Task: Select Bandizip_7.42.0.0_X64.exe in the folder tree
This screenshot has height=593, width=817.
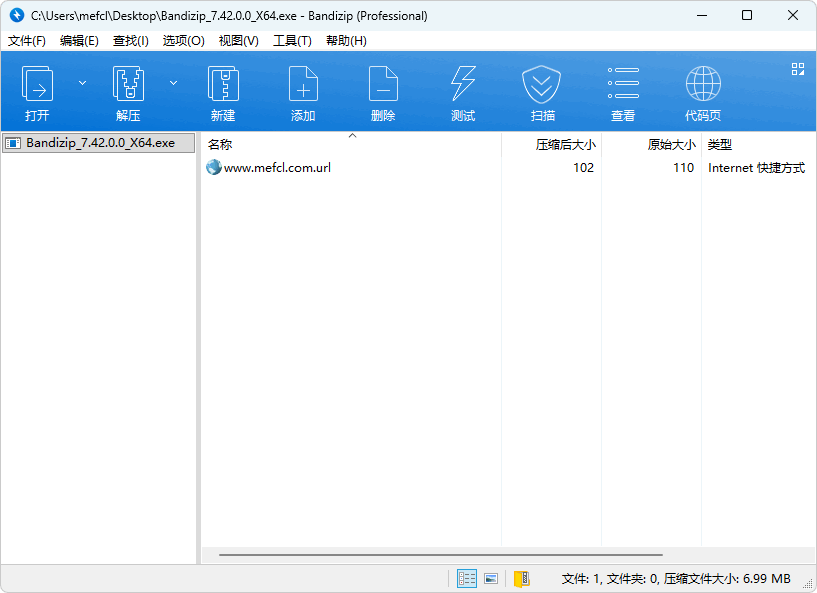Action: click(x=98, y=143)
